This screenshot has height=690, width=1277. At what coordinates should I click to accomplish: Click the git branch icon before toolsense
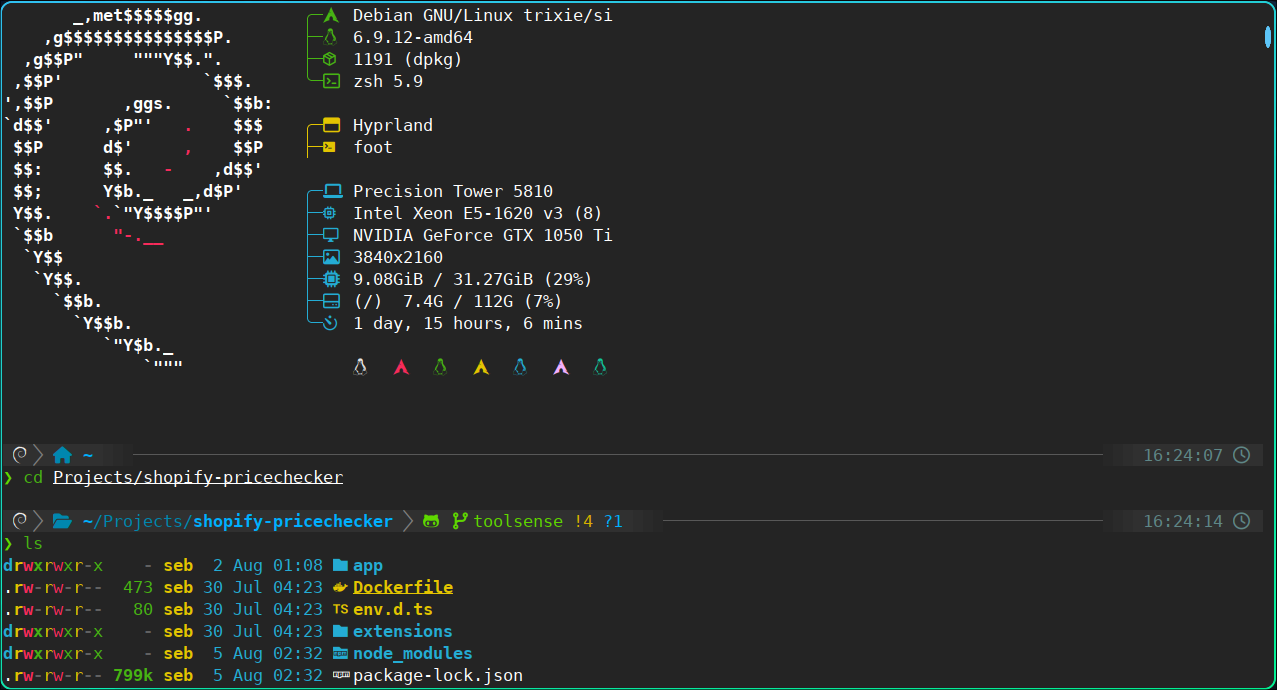coord(460,521)
